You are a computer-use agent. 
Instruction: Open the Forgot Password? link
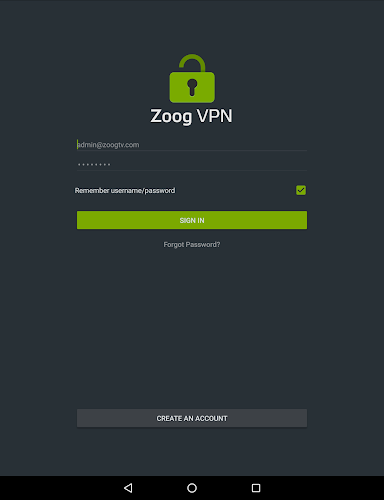192,245
